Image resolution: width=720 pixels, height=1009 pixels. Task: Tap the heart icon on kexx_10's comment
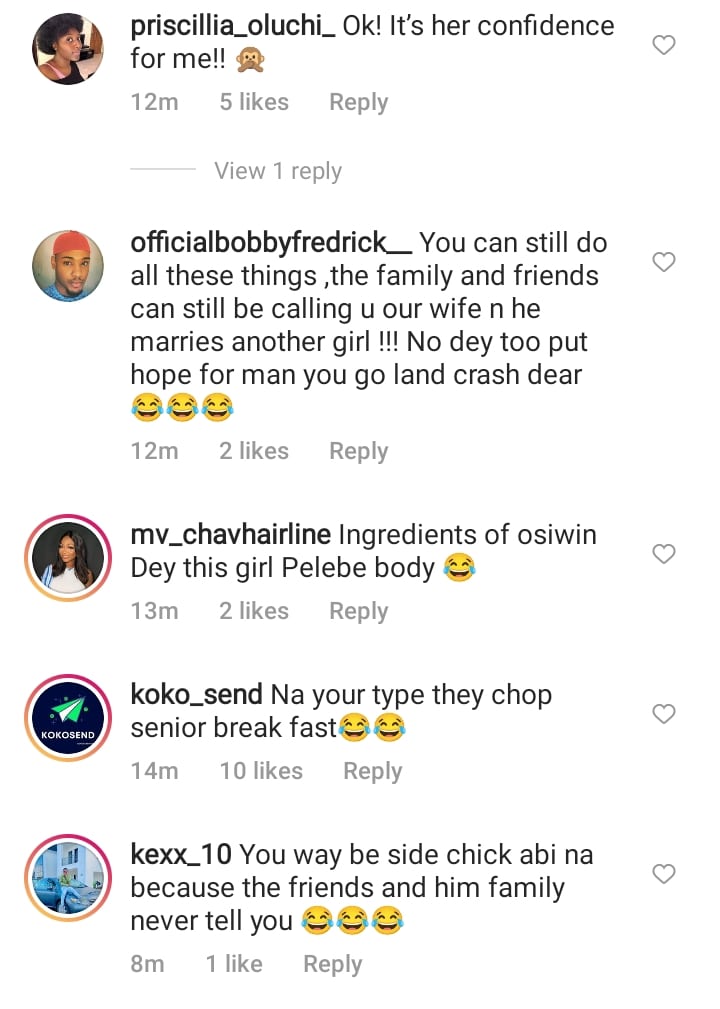[663, 874]
